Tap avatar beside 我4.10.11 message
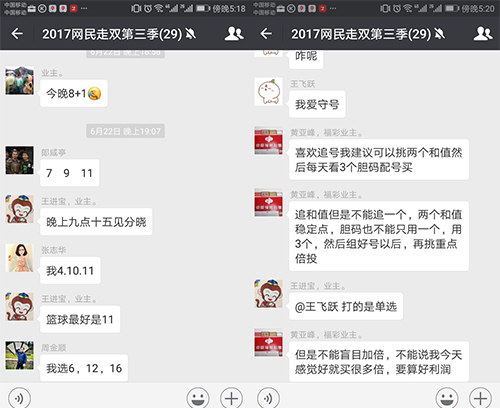This screenshot has height=408, width=500. pos(19,258)
